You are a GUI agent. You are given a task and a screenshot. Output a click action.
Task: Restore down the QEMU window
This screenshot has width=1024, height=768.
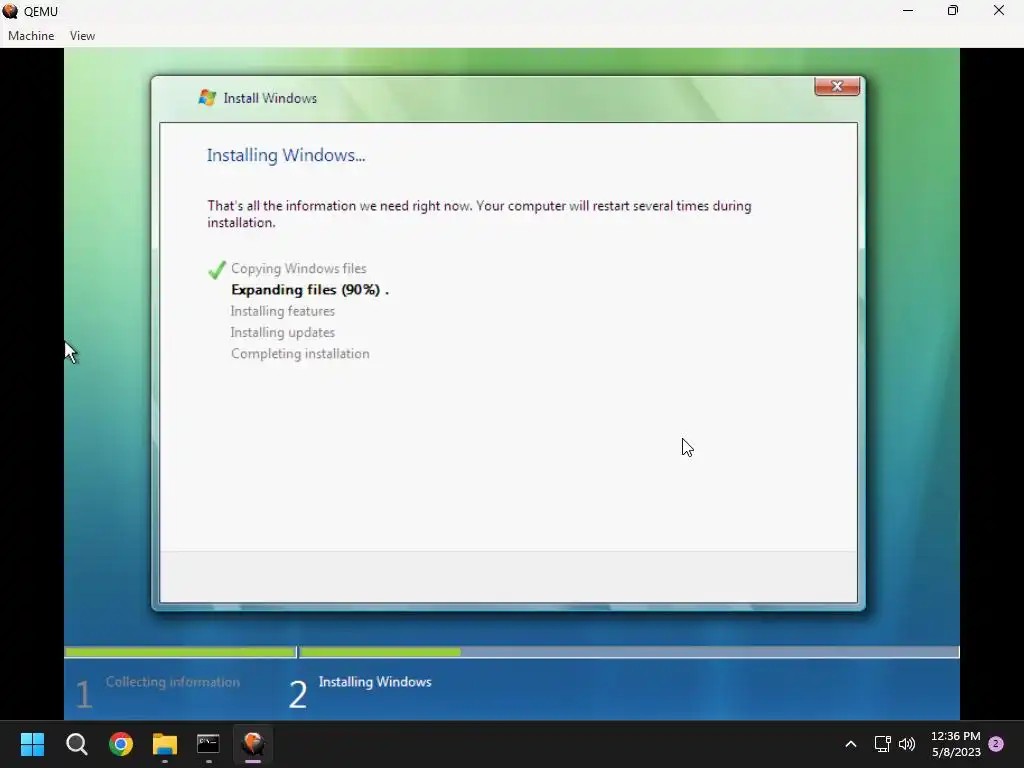[953, 11]
